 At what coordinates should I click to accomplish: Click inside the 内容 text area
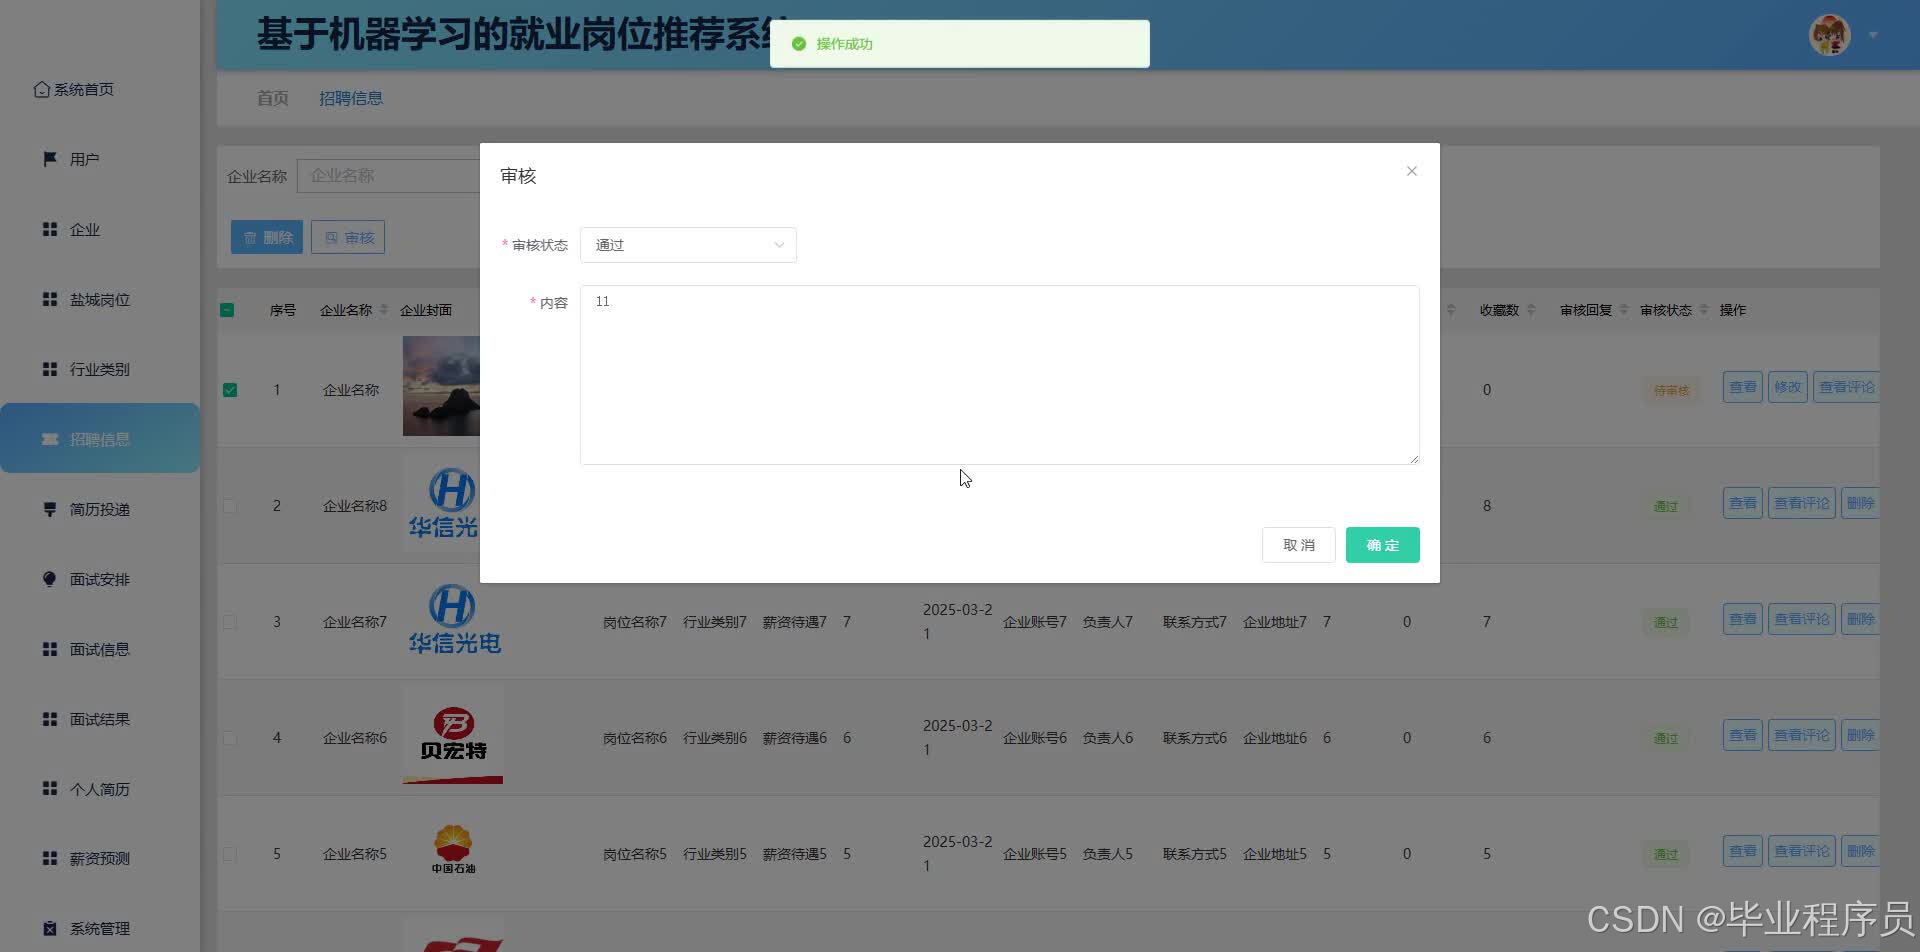pyautogui.click(x=999, y=375)
